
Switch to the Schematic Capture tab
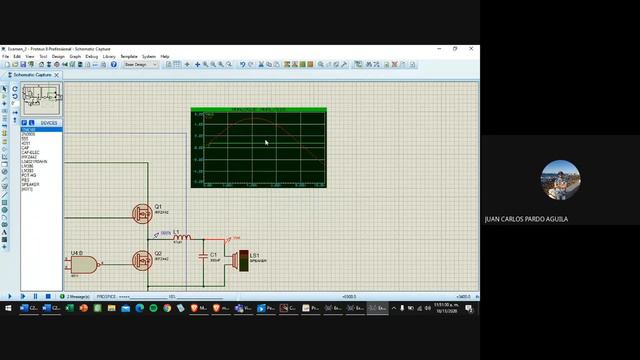[x=33, y=75]
